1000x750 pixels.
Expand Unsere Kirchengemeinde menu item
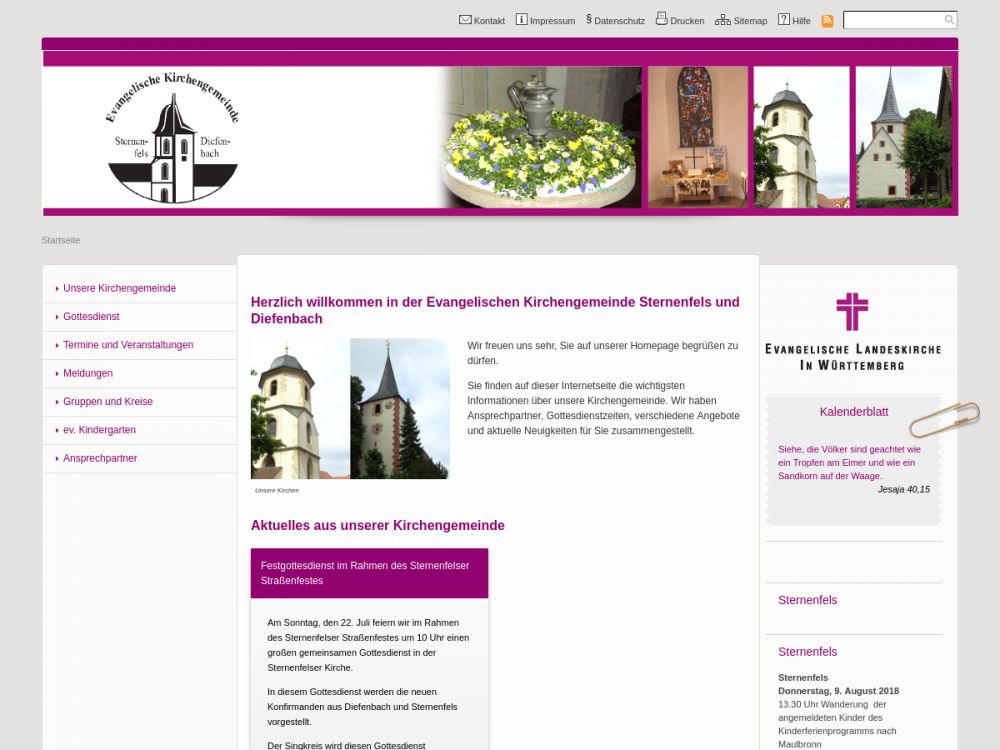(x=119, y=288)
